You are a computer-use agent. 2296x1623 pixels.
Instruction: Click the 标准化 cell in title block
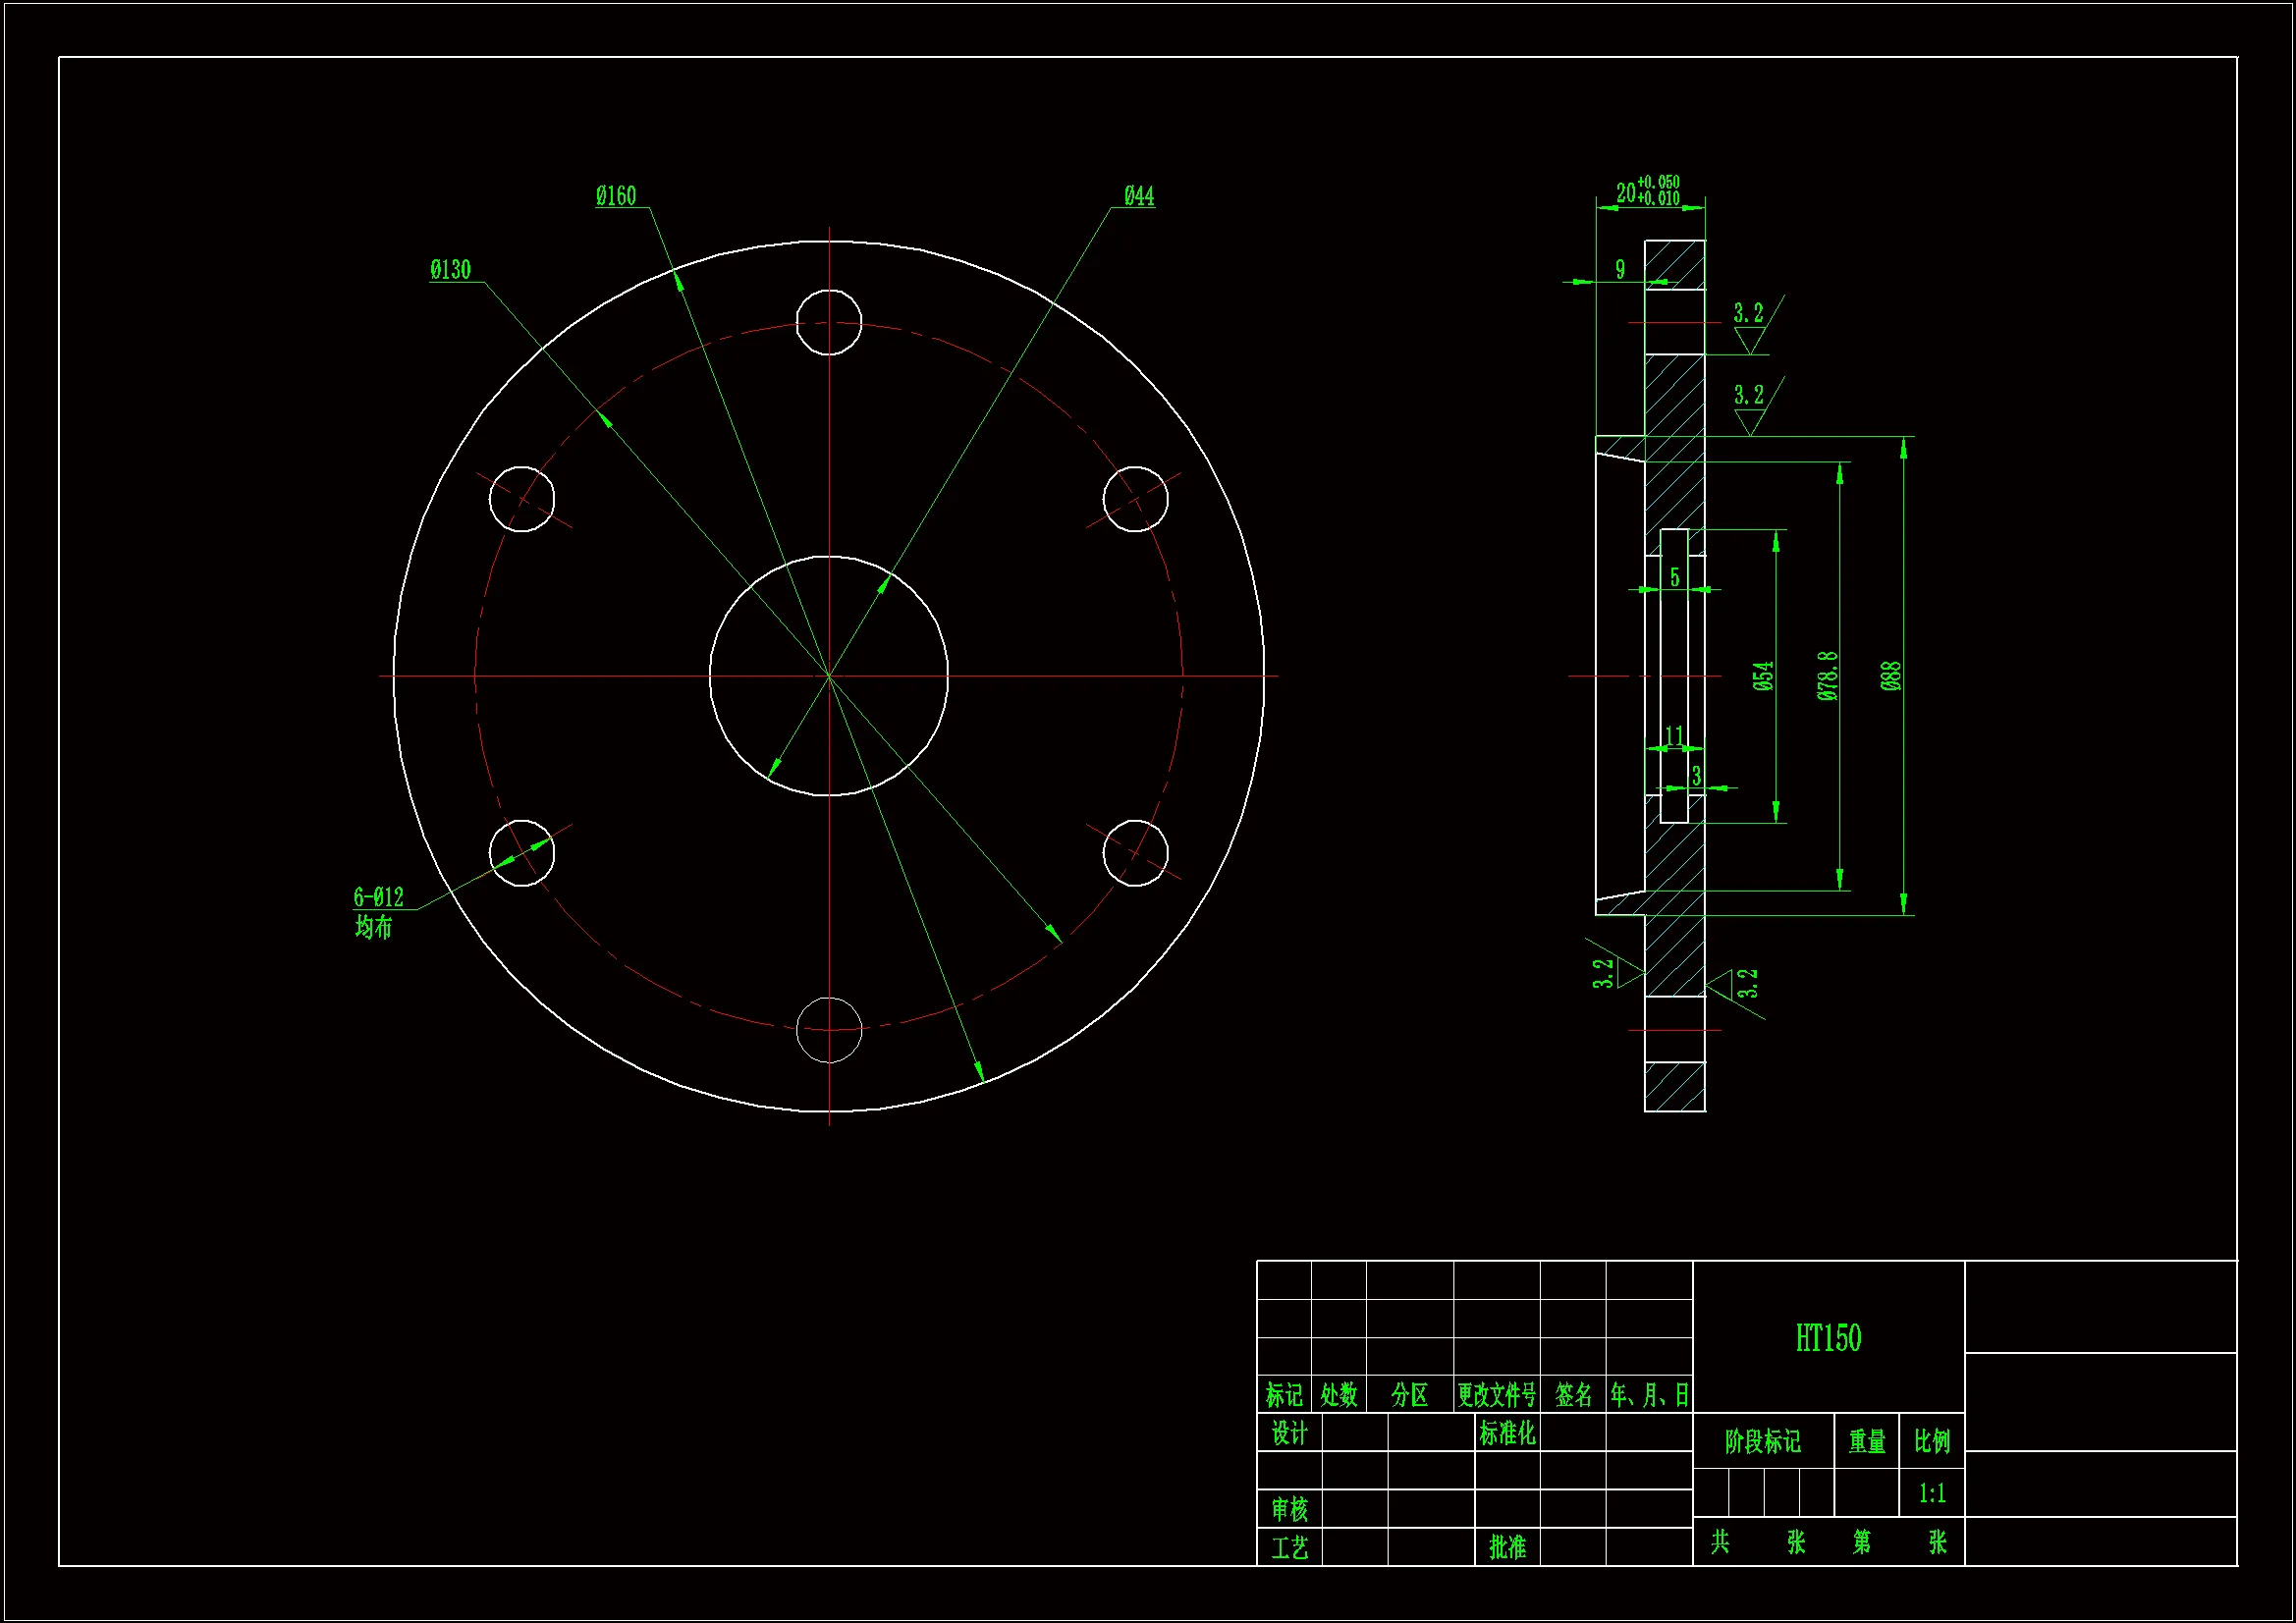point(1507,1433)
